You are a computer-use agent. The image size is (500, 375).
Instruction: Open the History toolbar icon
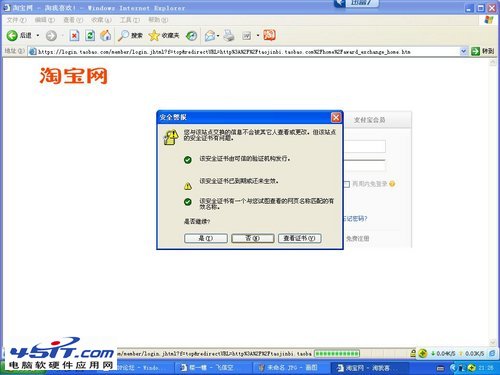click(191, 35)
